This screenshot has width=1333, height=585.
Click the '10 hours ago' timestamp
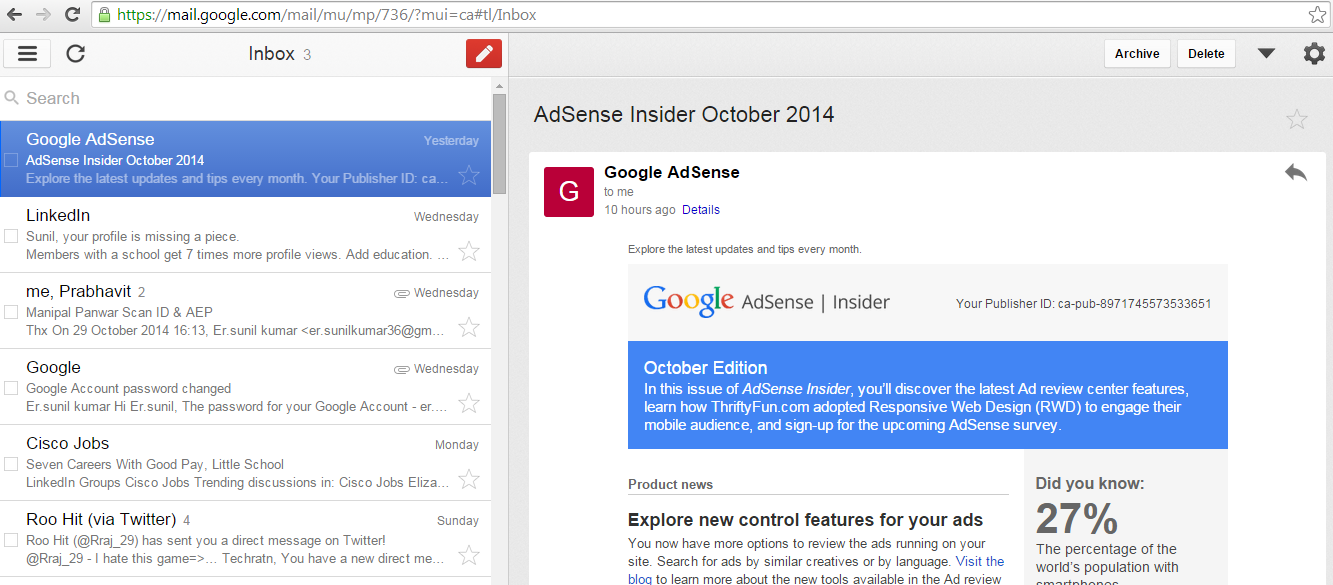tap(640, 210)
